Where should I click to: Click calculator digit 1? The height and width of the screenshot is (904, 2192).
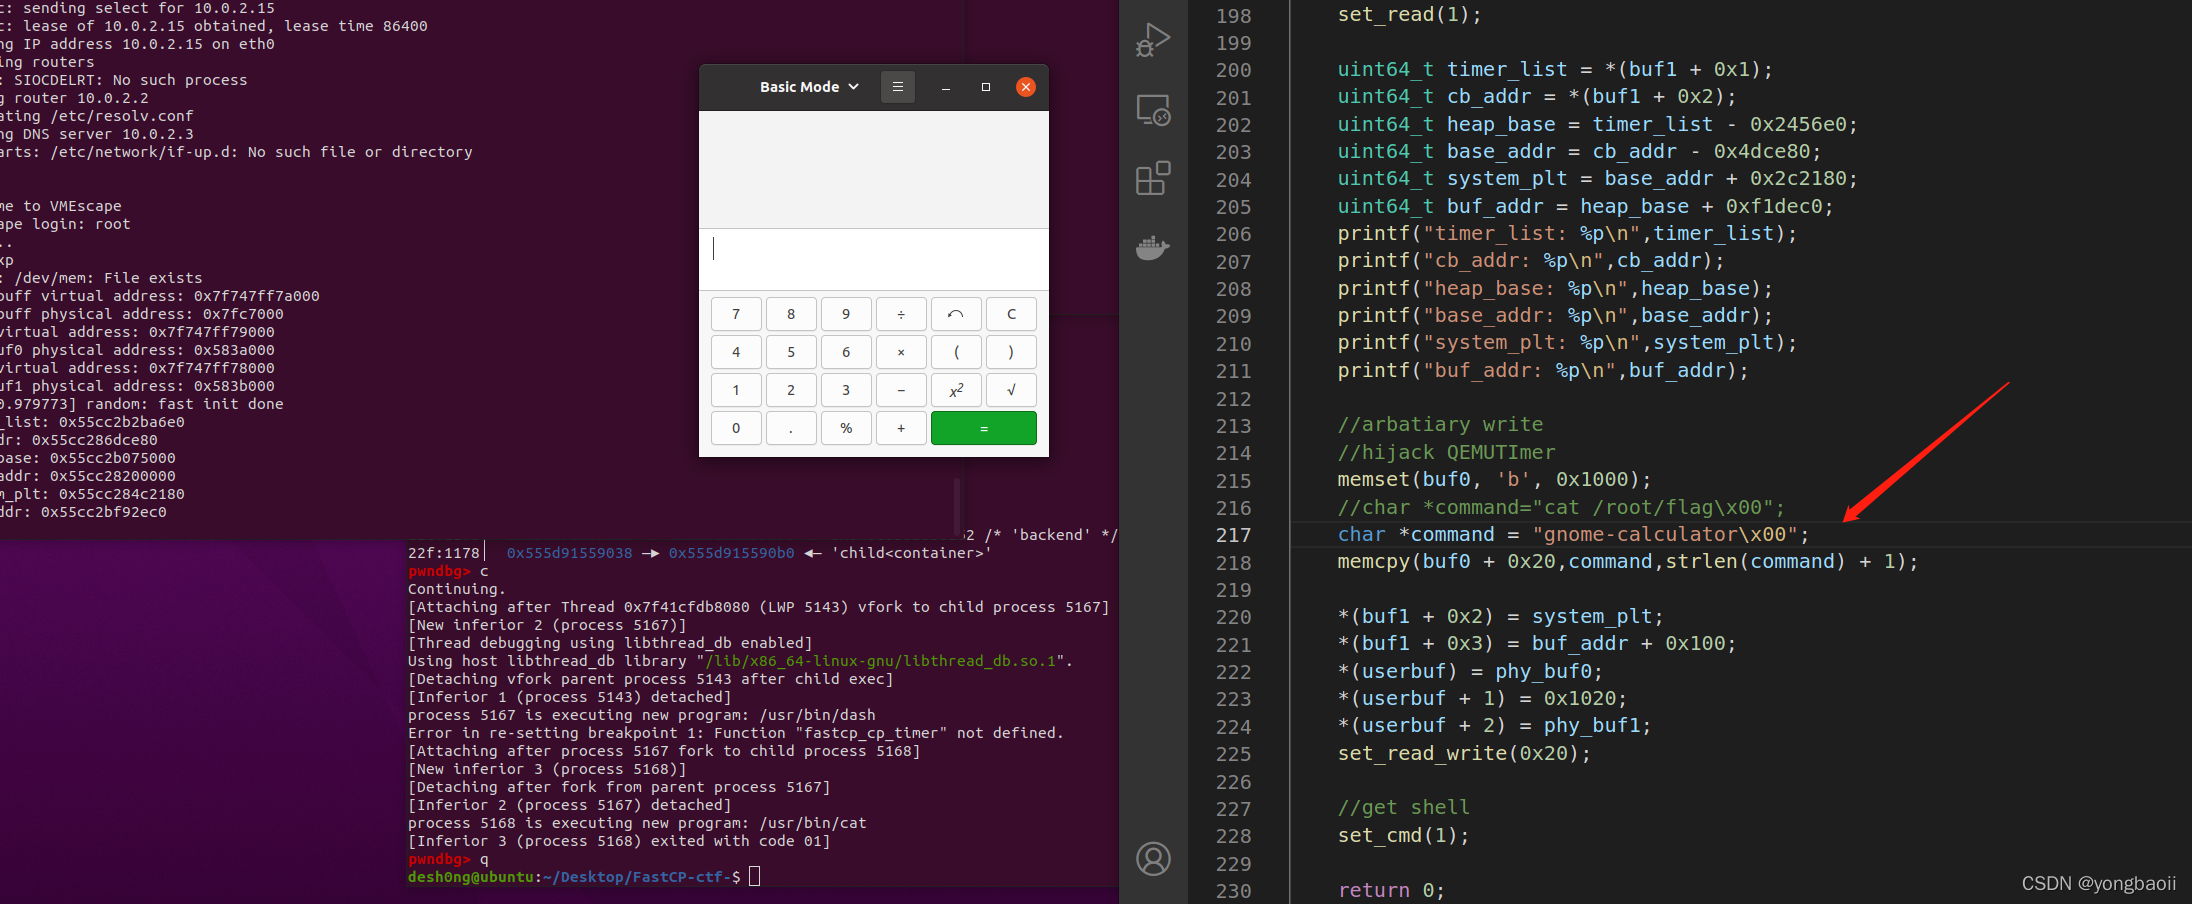[x=736, y=390]
